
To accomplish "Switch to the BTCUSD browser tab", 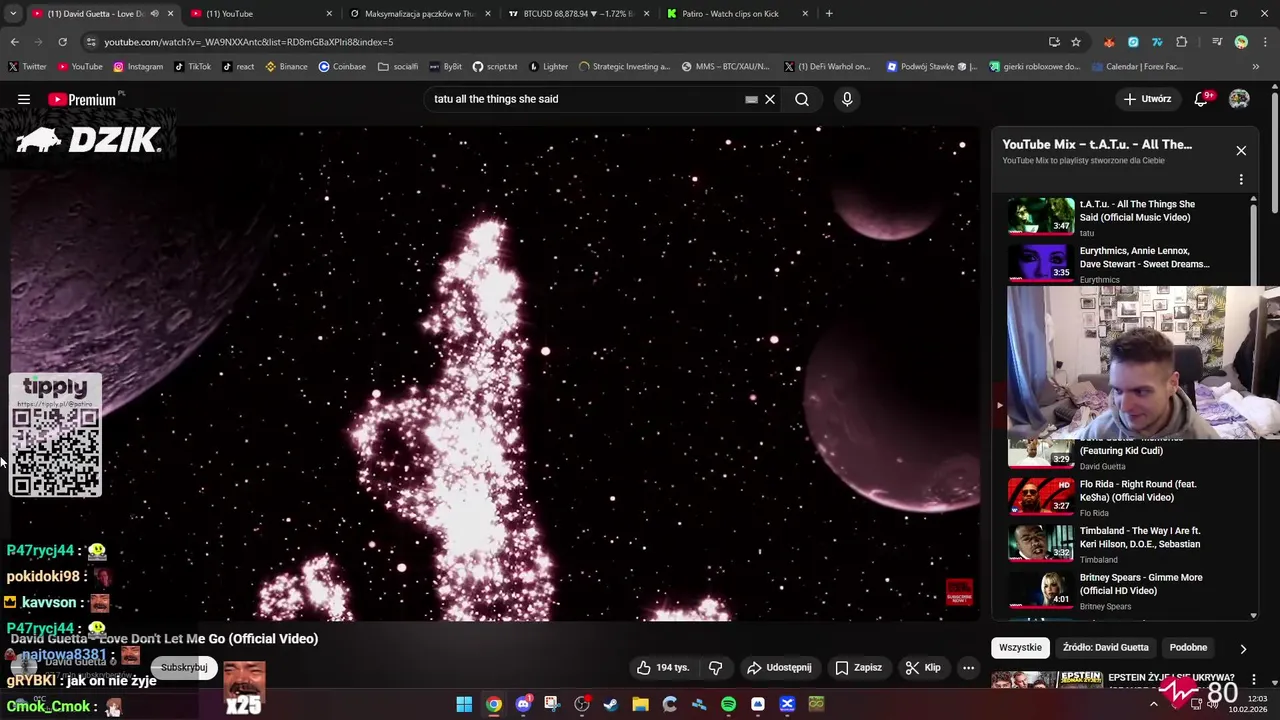I will (x=577, y=14).
